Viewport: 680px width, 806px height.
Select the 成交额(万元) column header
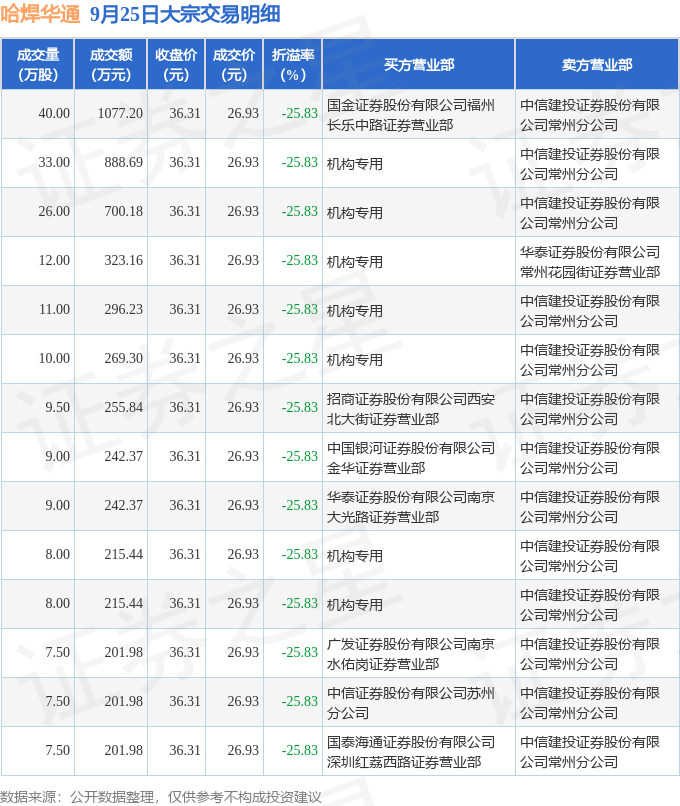coord(111,65)
